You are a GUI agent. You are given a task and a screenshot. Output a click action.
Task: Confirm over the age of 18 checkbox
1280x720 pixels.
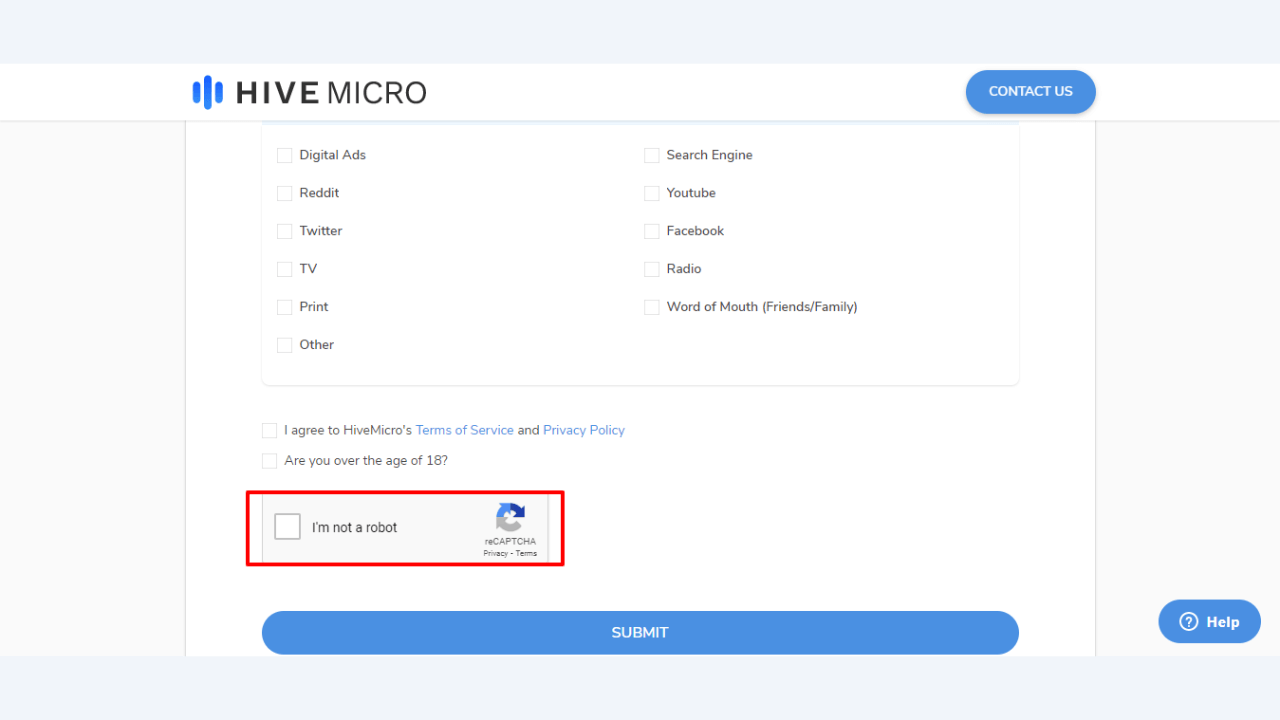click(270, 461)
